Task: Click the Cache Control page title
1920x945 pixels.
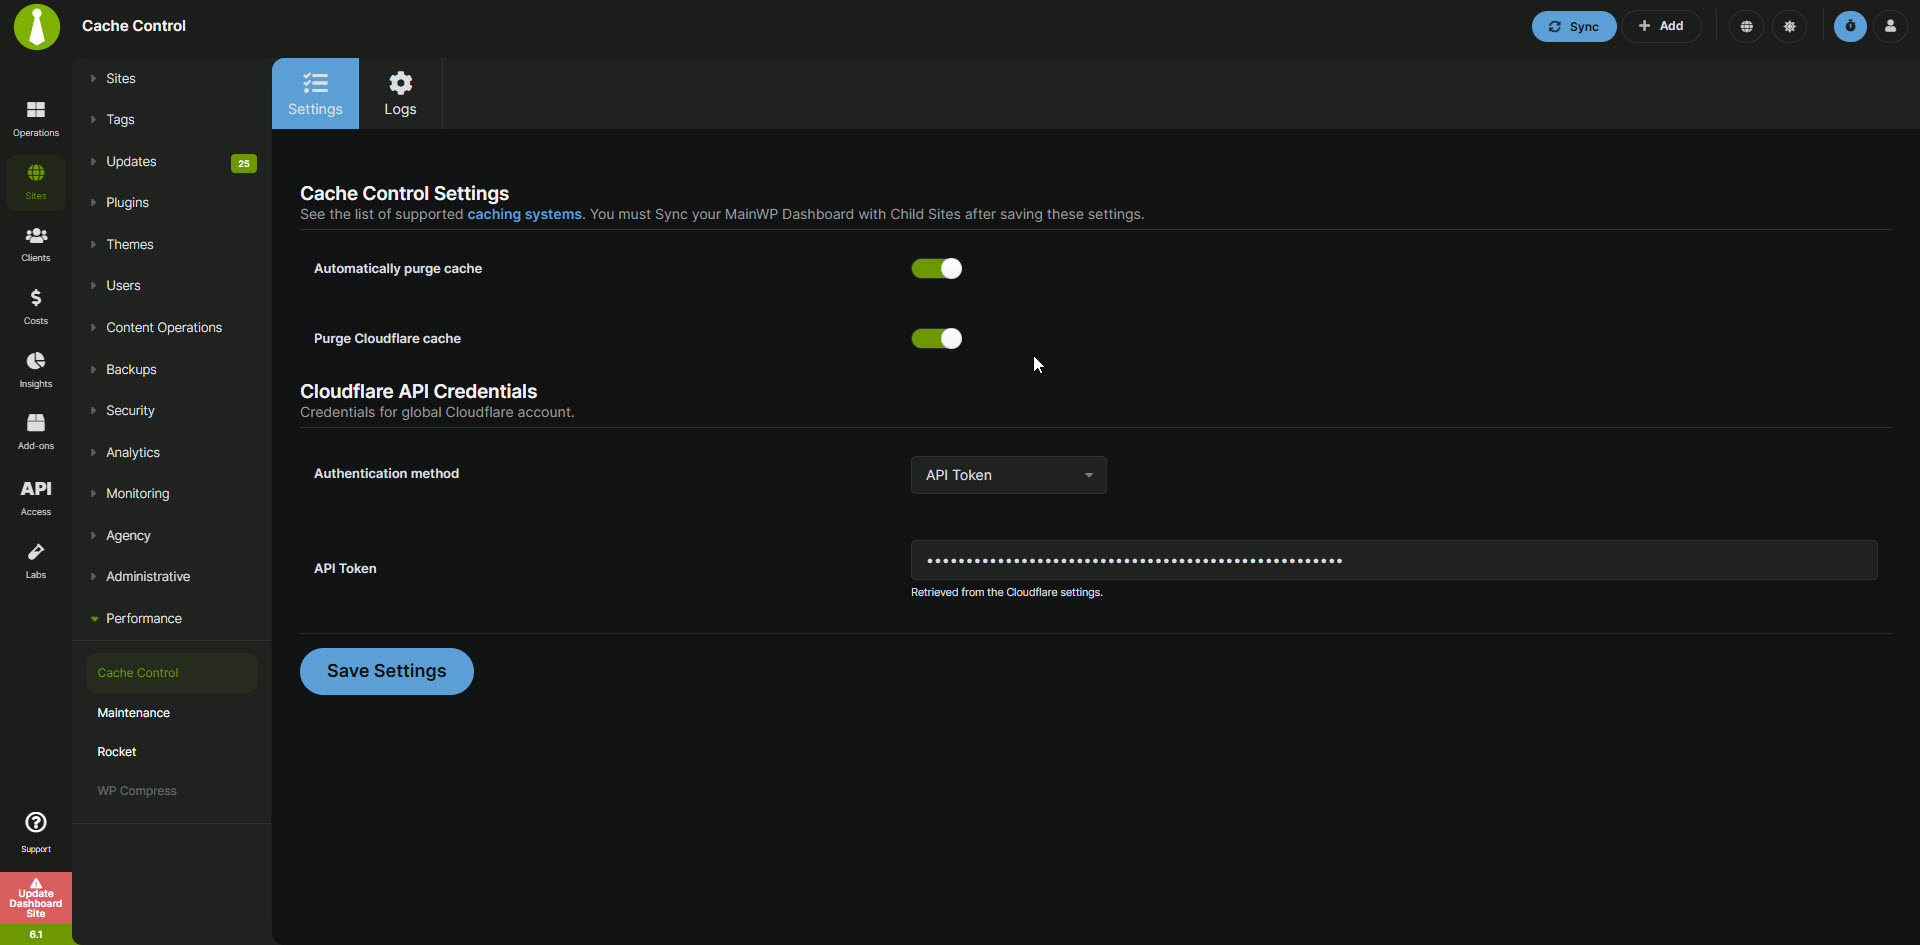Action: tap(134, 26)
